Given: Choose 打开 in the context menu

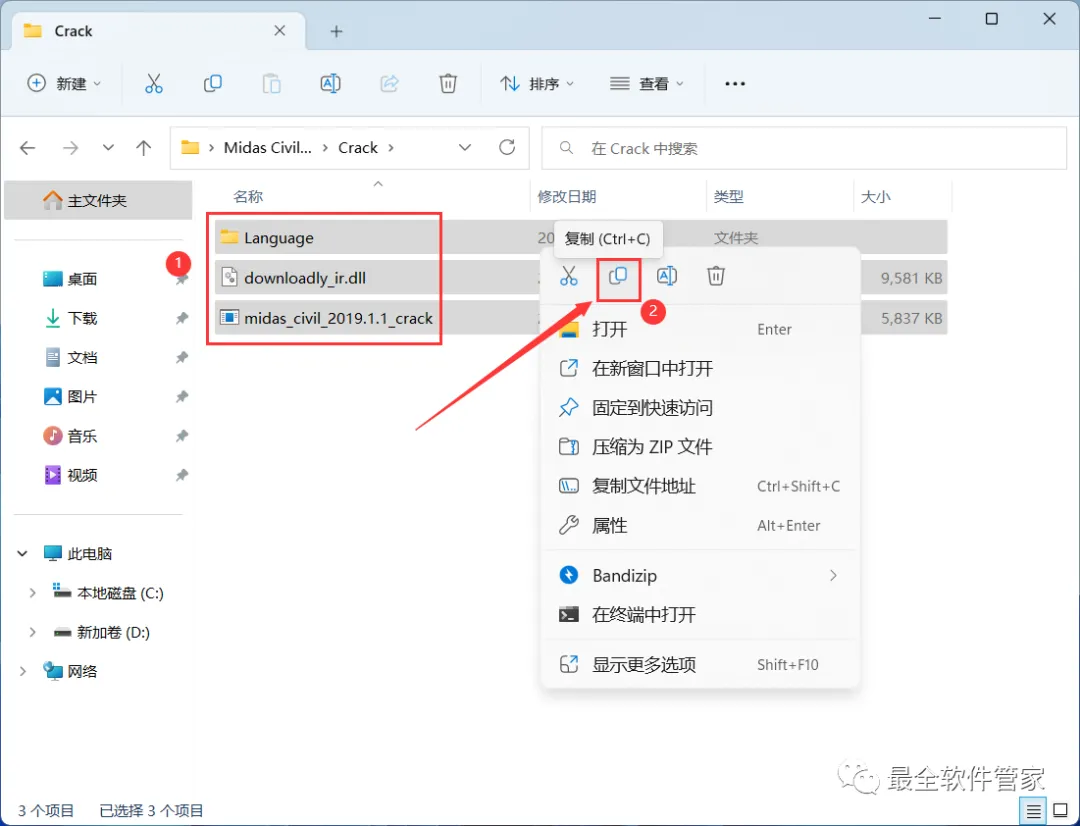Looking at the screenshot, I should pos(700,329).
